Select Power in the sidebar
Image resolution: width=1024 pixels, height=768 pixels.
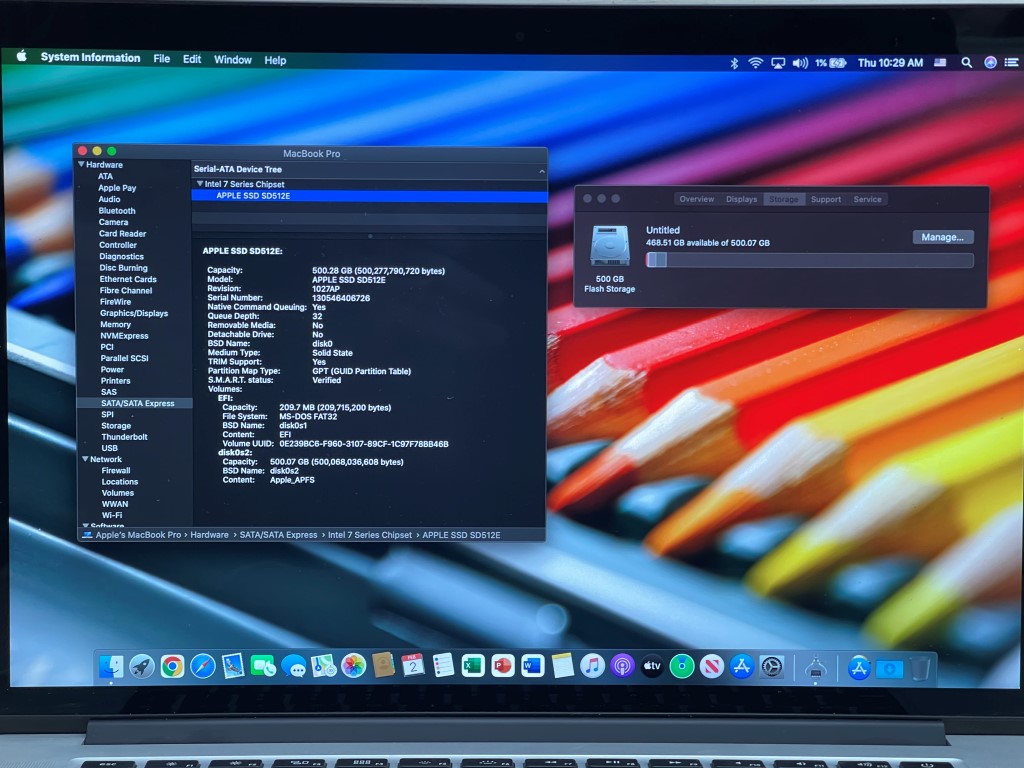coord(112,370)
